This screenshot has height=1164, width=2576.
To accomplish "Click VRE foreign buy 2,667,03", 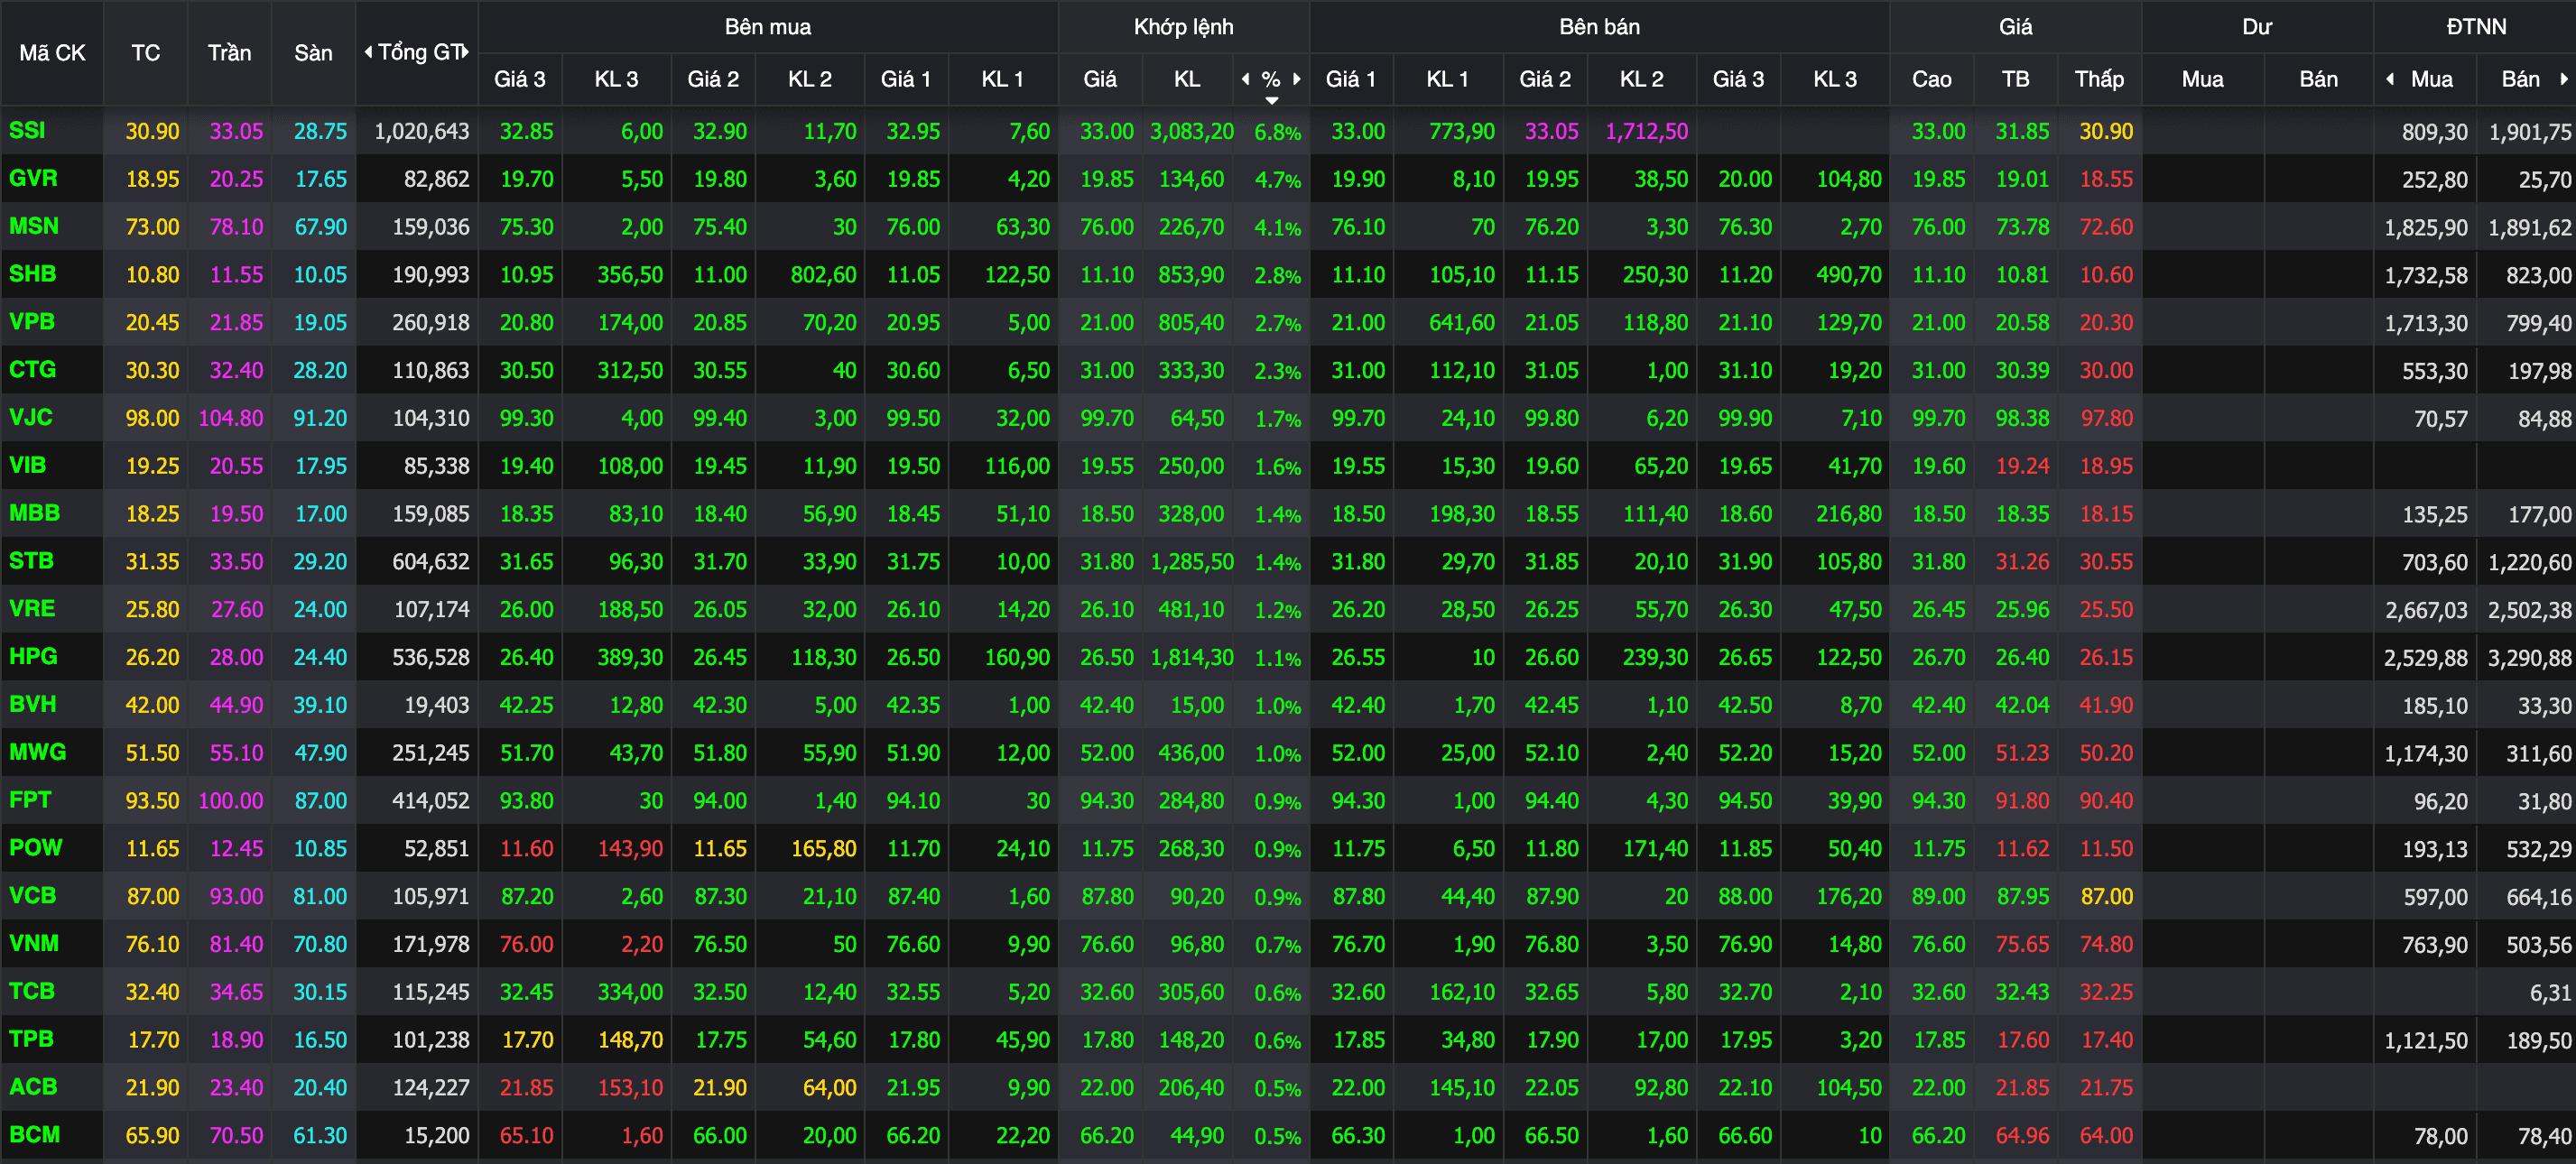I will [2426, 610].
